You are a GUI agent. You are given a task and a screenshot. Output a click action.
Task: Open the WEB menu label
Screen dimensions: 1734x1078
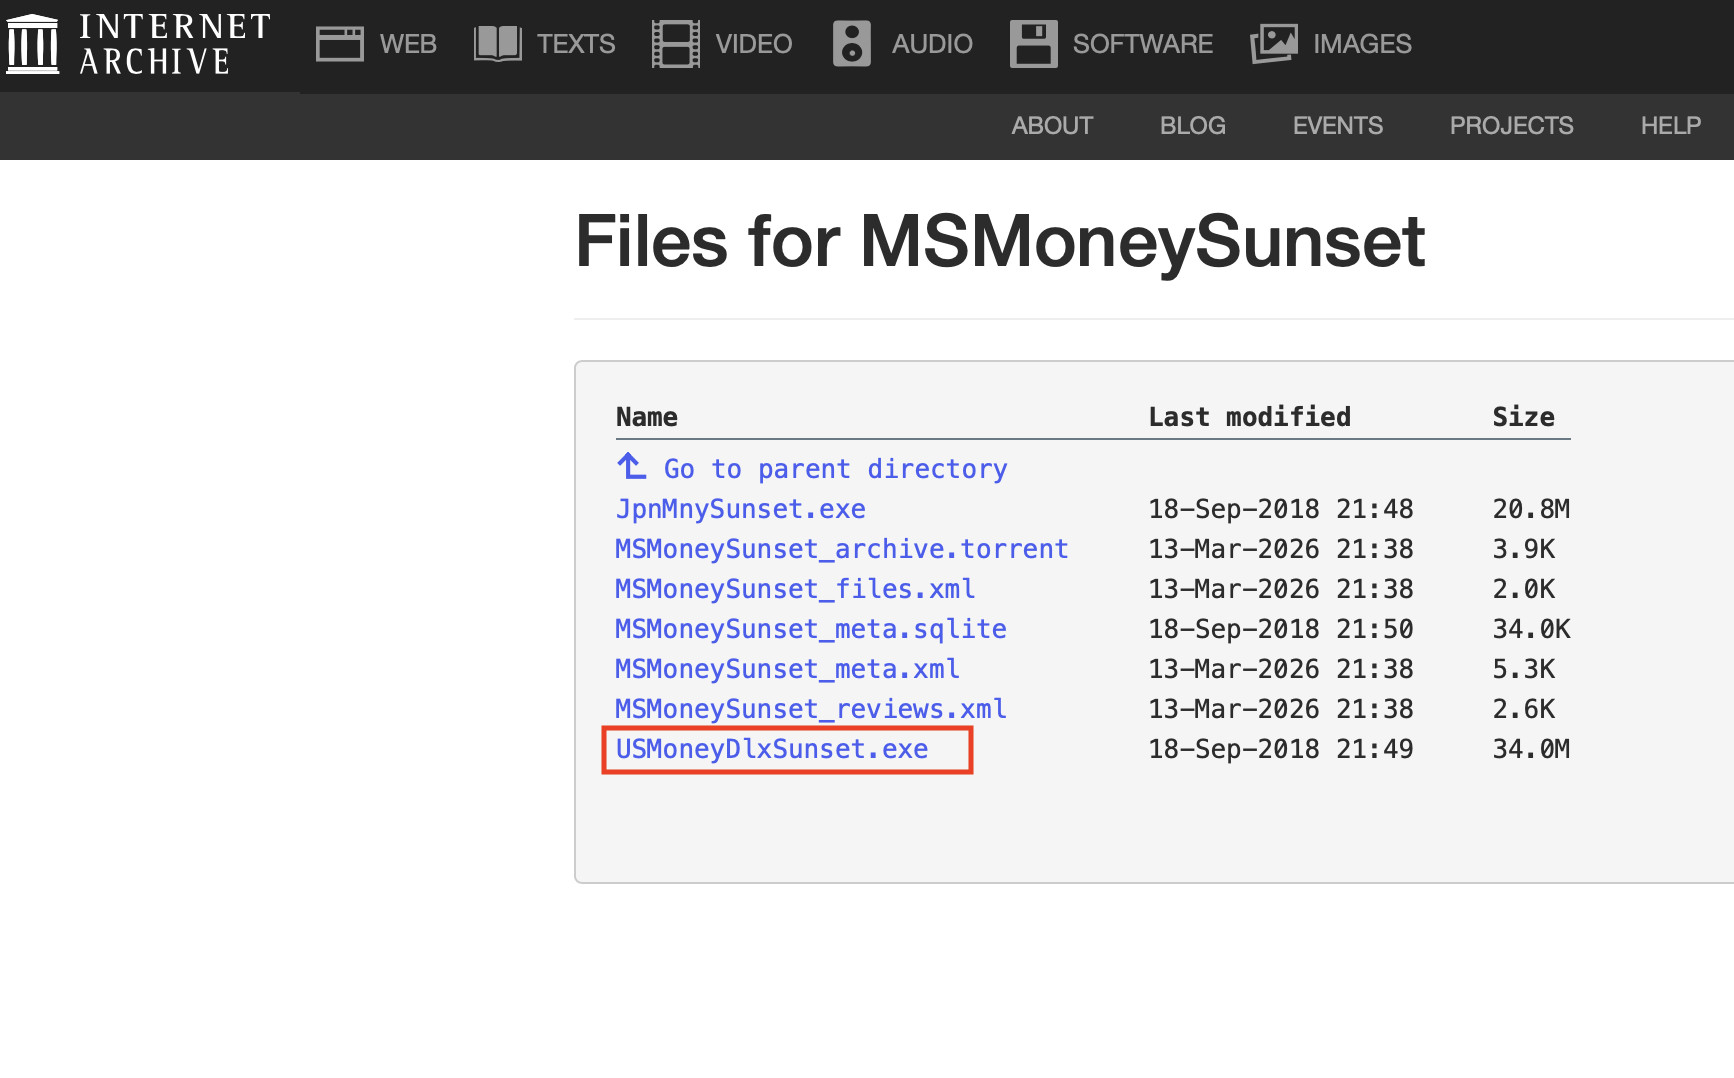408,44
